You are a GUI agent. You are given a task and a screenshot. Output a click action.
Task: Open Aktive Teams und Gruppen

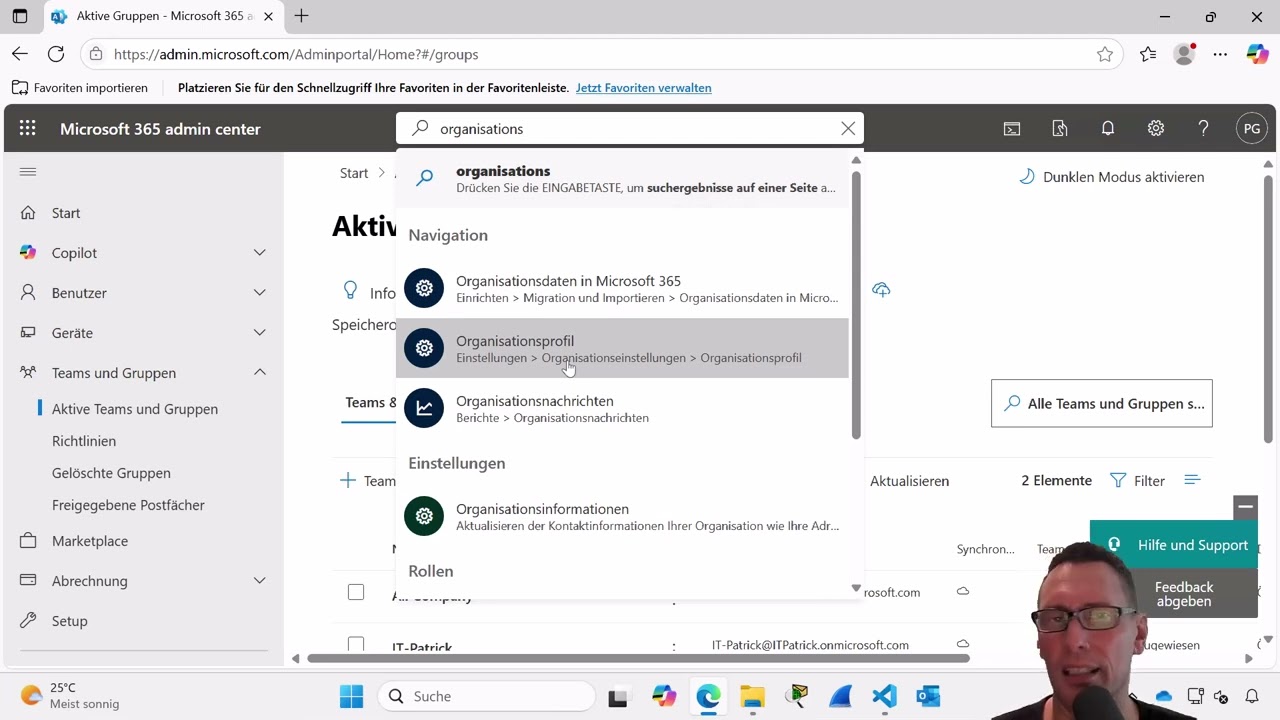[135, 409]
